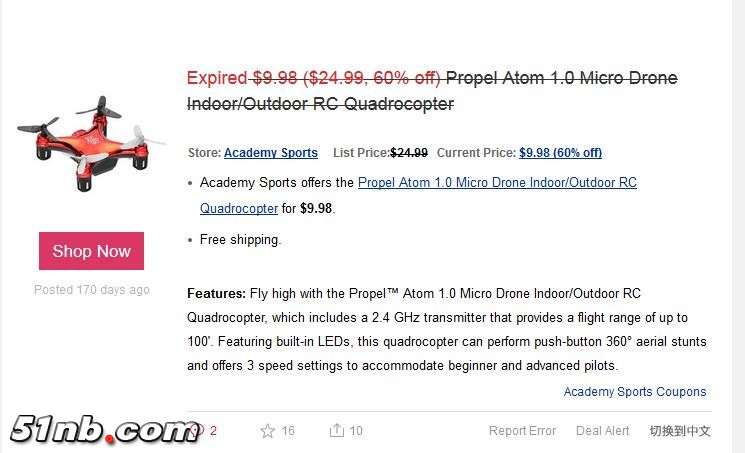Click Deal Alert
Image resolution: width=745 pixels, height=453 pixels.
603,431
